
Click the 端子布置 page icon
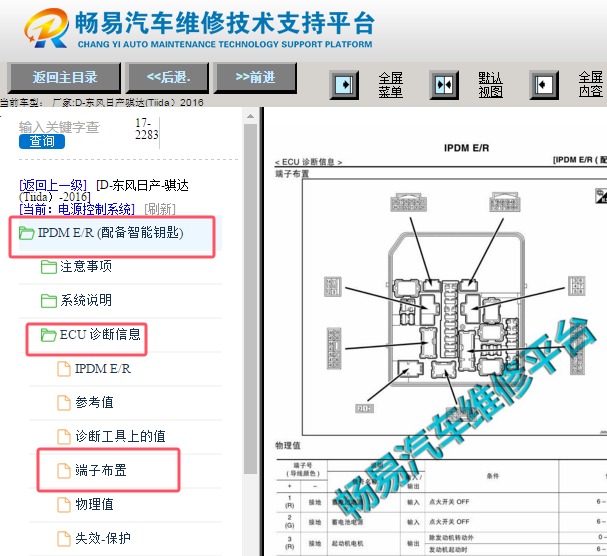[x=64, y=471]
